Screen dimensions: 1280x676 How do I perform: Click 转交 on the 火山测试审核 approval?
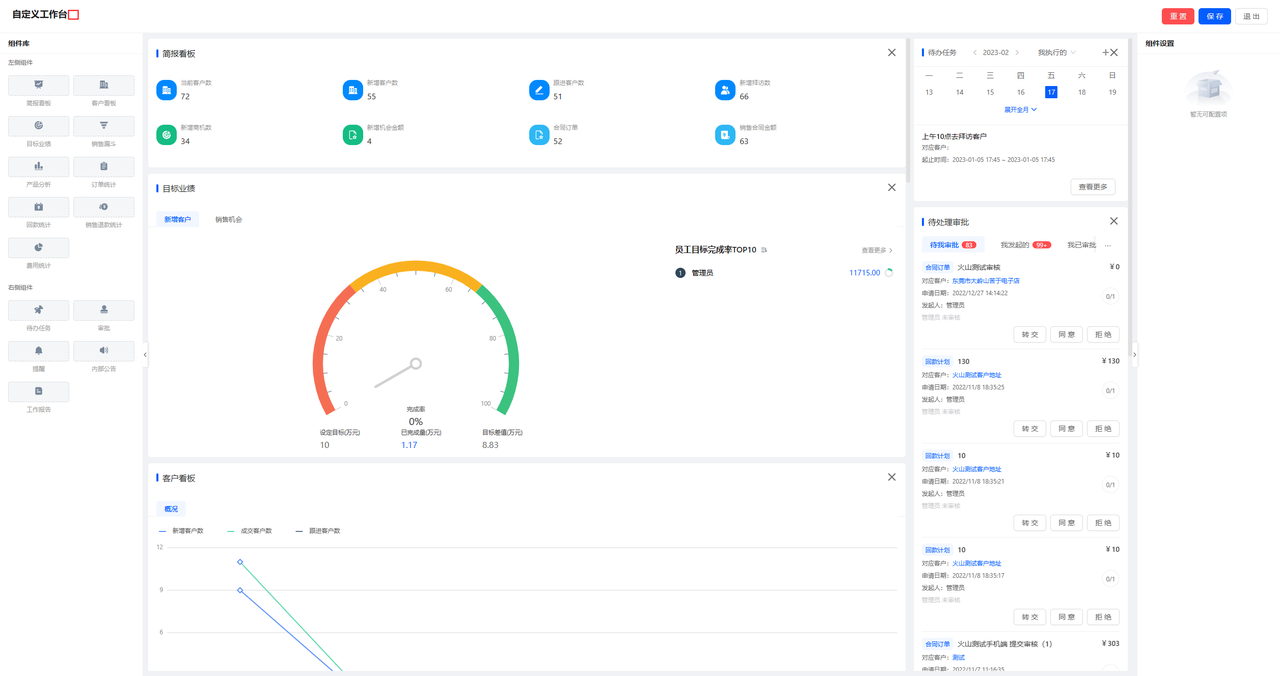click(x=1029, y=335)
